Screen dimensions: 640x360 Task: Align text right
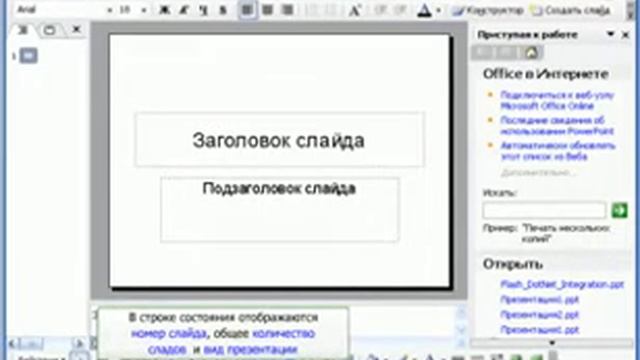coord(288,9)
